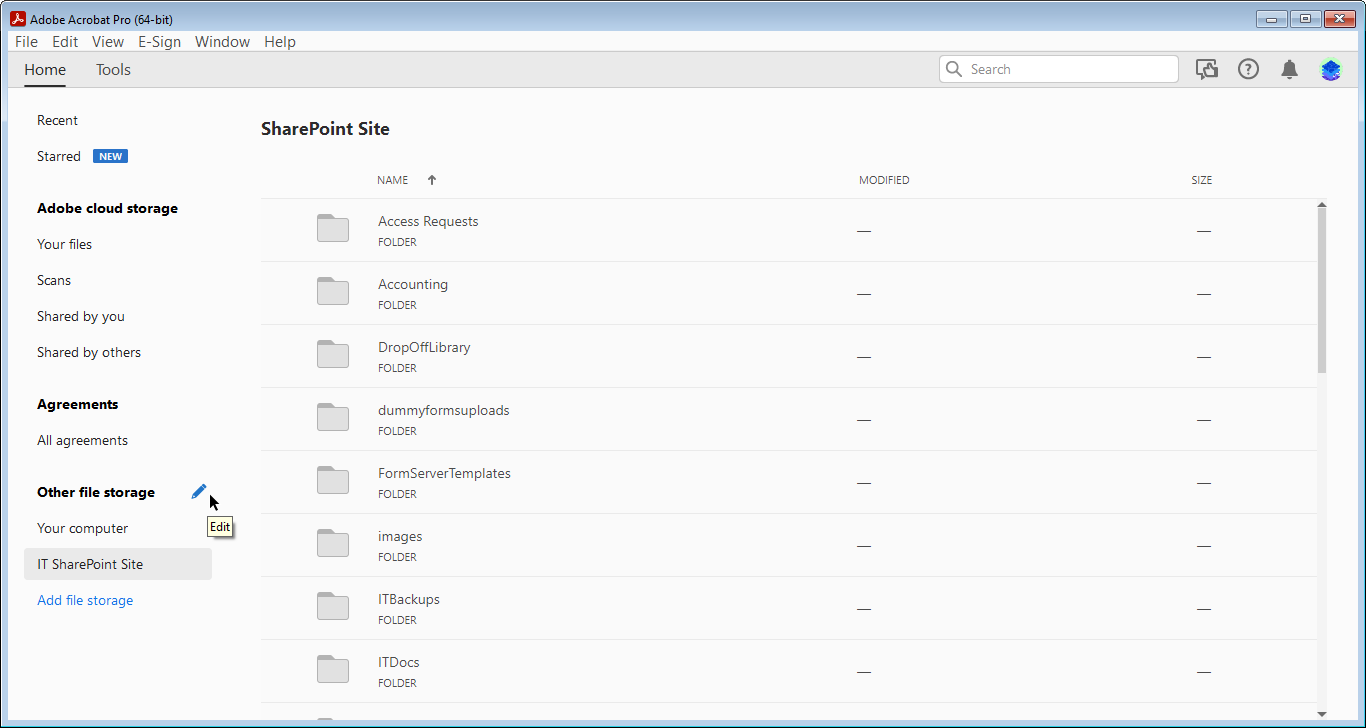Open Shared by you
Viewport: 1366px width, 728px height.
(x=81, y=316)
